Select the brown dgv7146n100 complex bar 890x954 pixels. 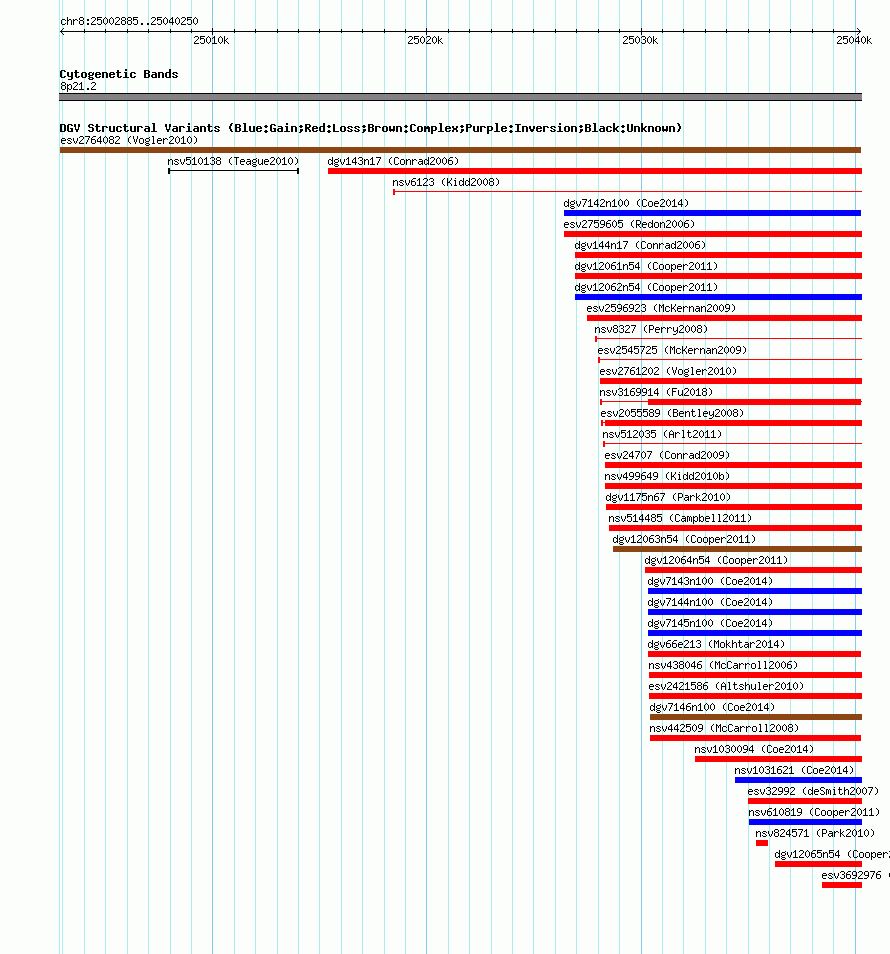756,717
